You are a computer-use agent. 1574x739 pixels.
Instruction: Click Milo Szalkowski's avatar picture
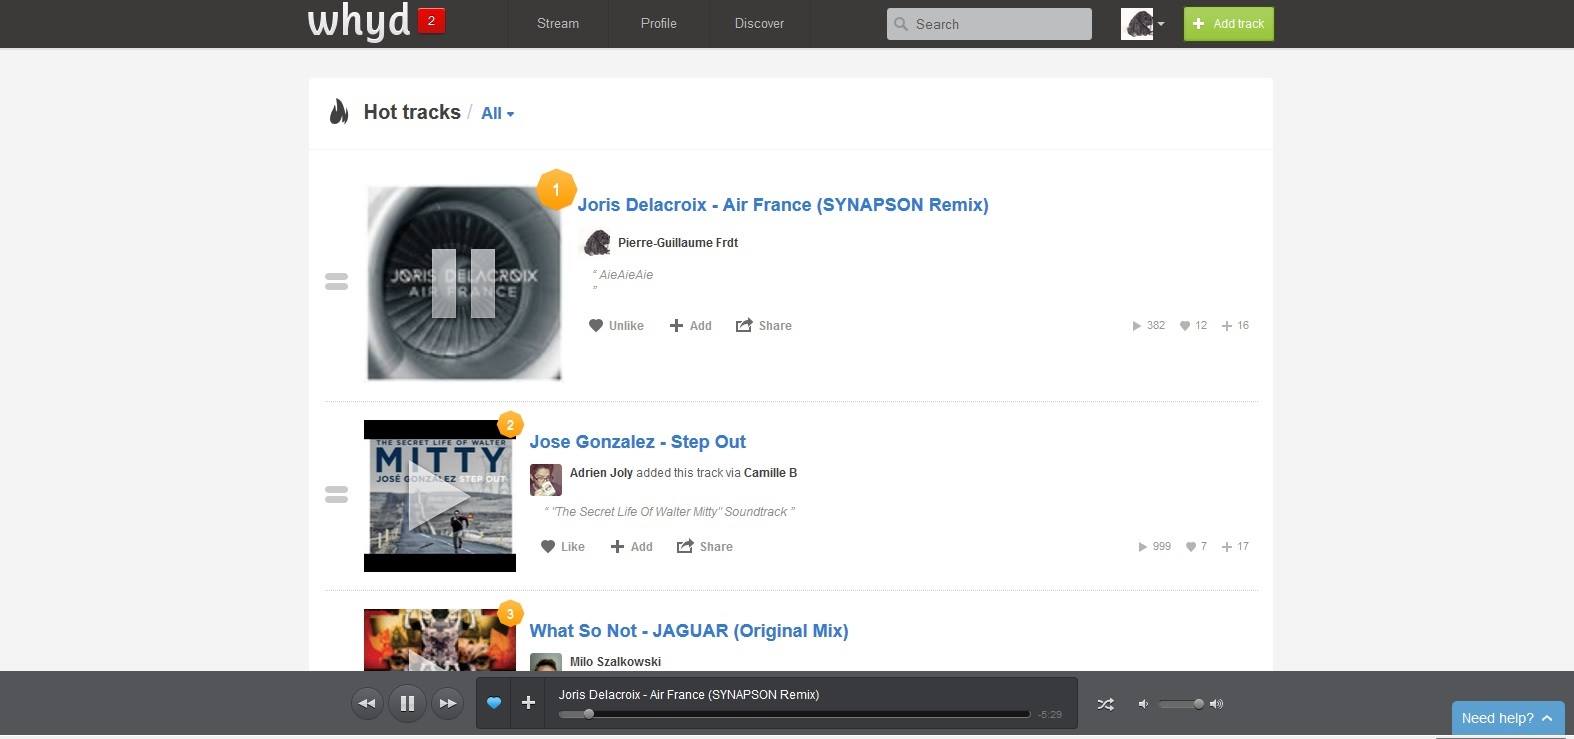[546, 662]
